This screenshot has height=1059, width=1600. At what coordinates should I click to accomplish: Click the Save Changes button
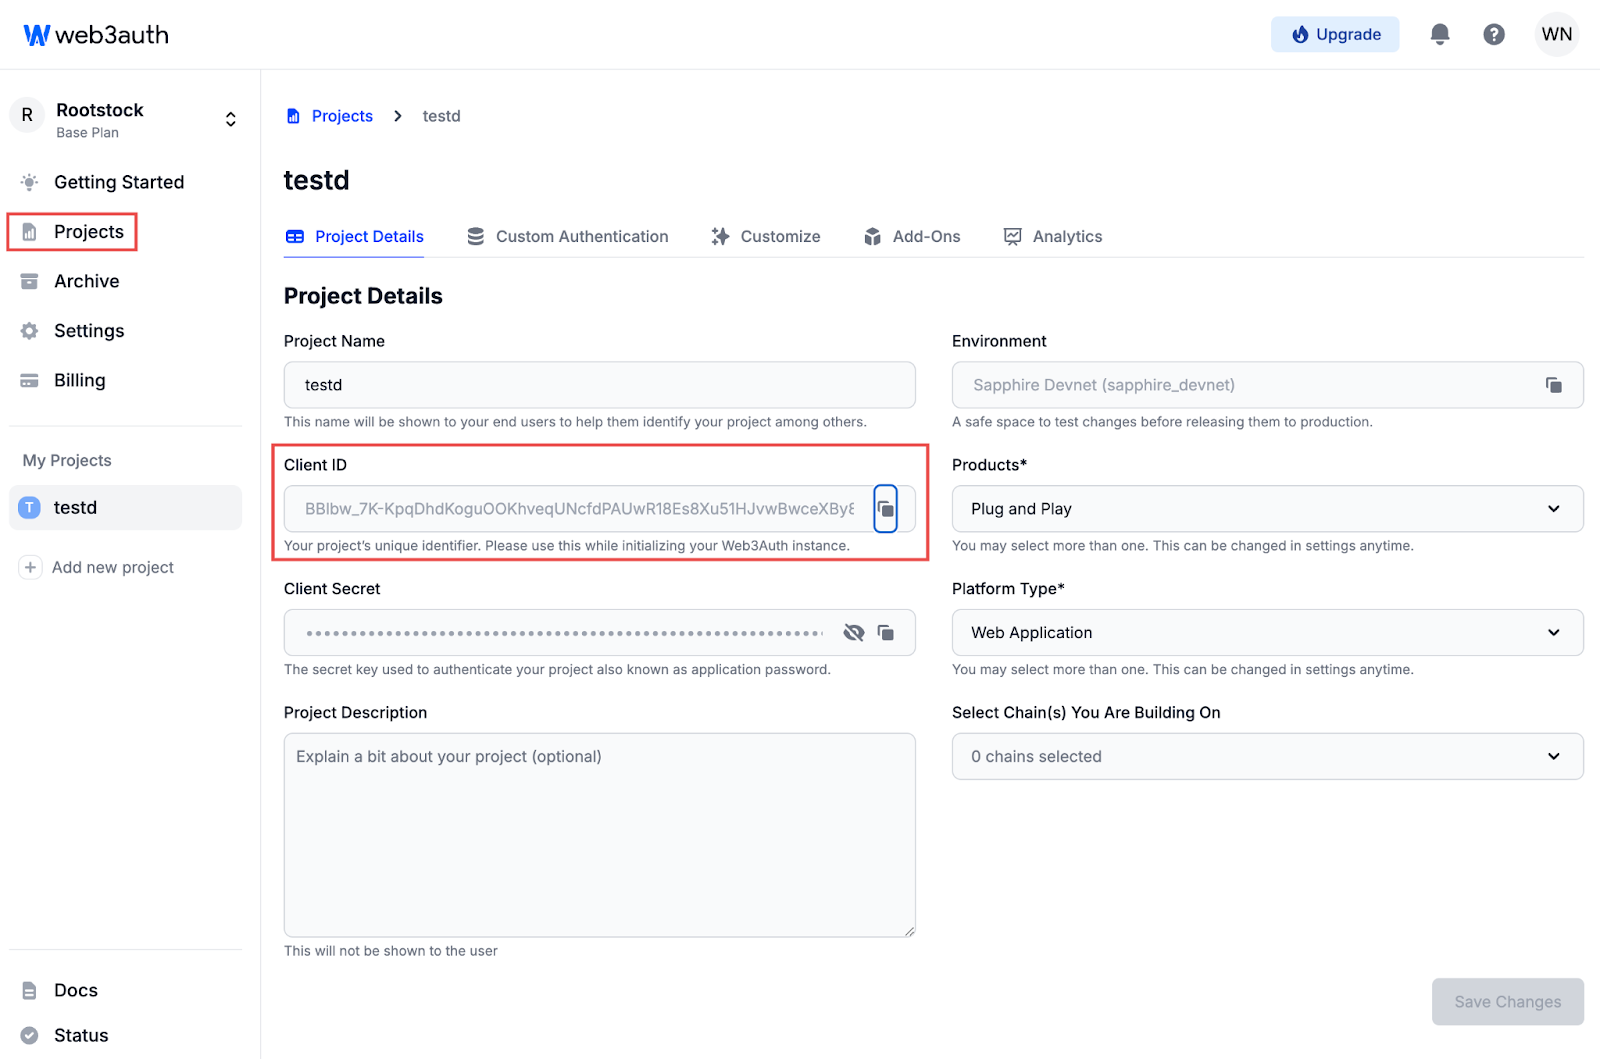(x=1507, y=1002)
